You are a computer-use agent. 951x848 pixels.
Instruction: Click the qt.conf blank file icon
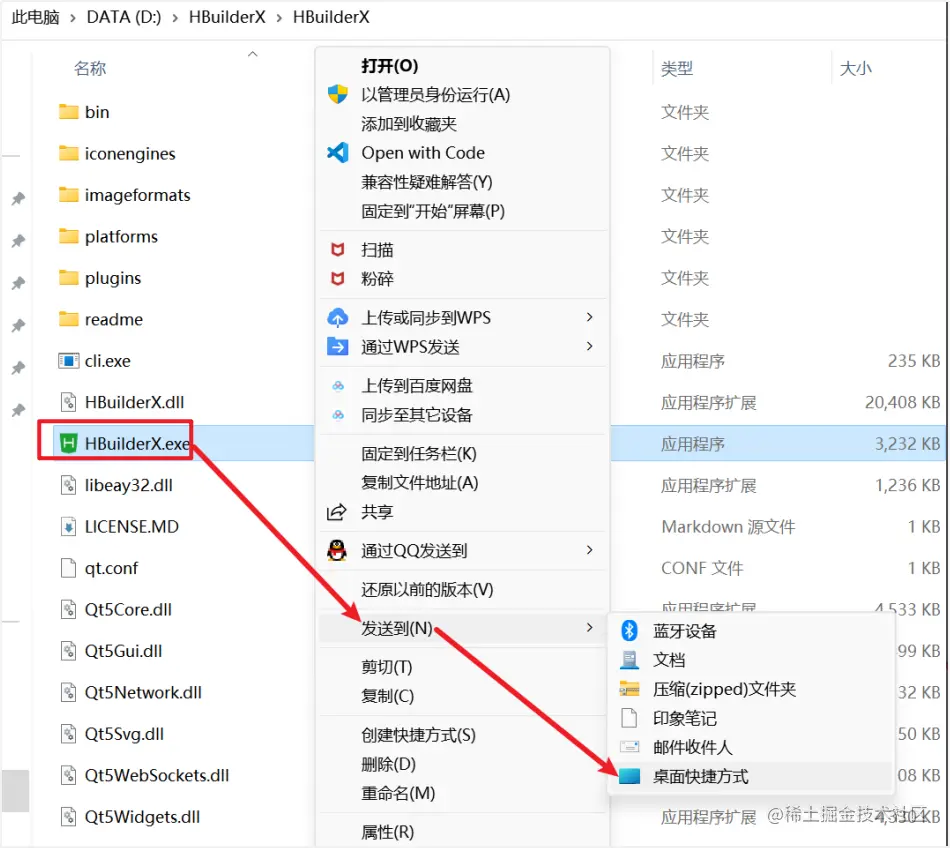coord(69,568)
